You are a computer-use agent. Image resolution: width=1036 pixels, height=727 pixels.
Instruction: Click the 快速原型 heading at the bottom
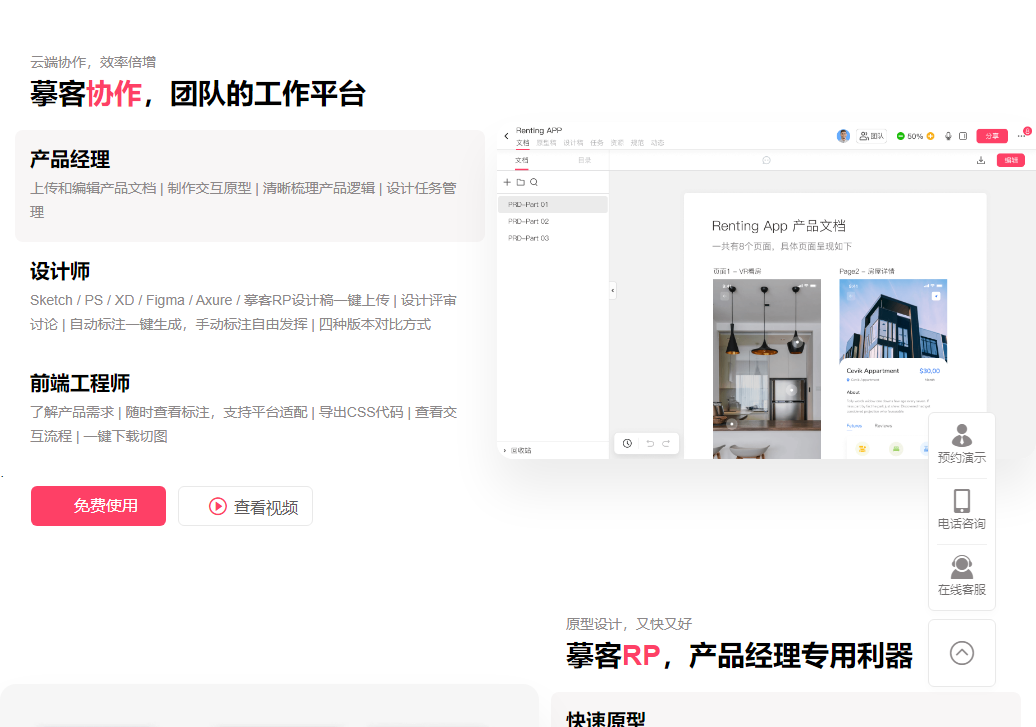point(606,719)
